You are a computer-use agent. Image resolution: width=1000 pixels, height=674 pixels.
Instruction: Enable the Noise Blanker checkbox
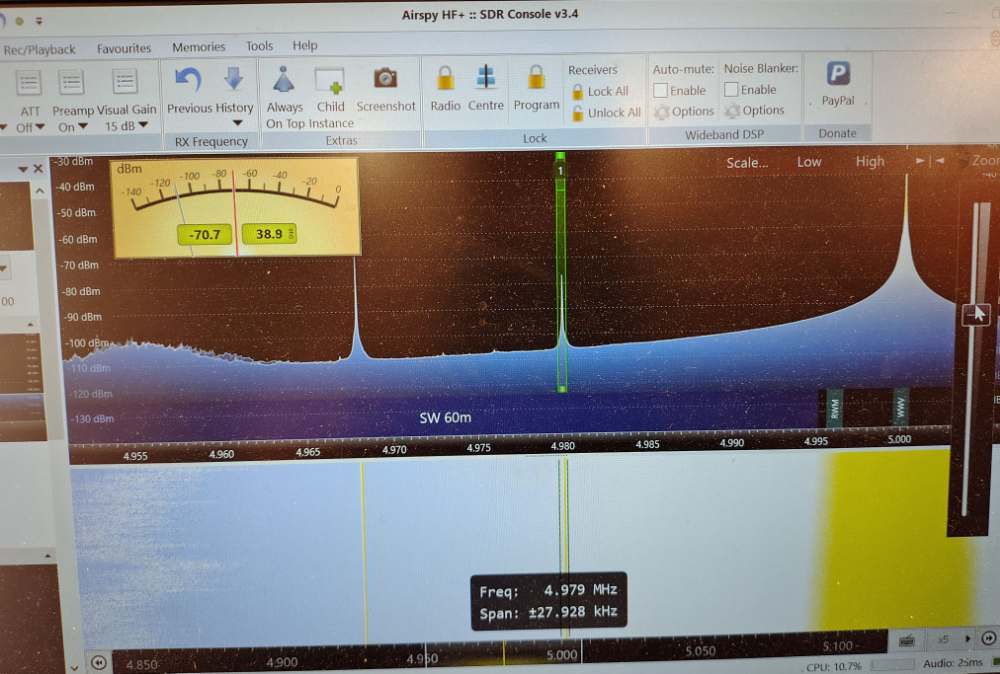[732, 90]
